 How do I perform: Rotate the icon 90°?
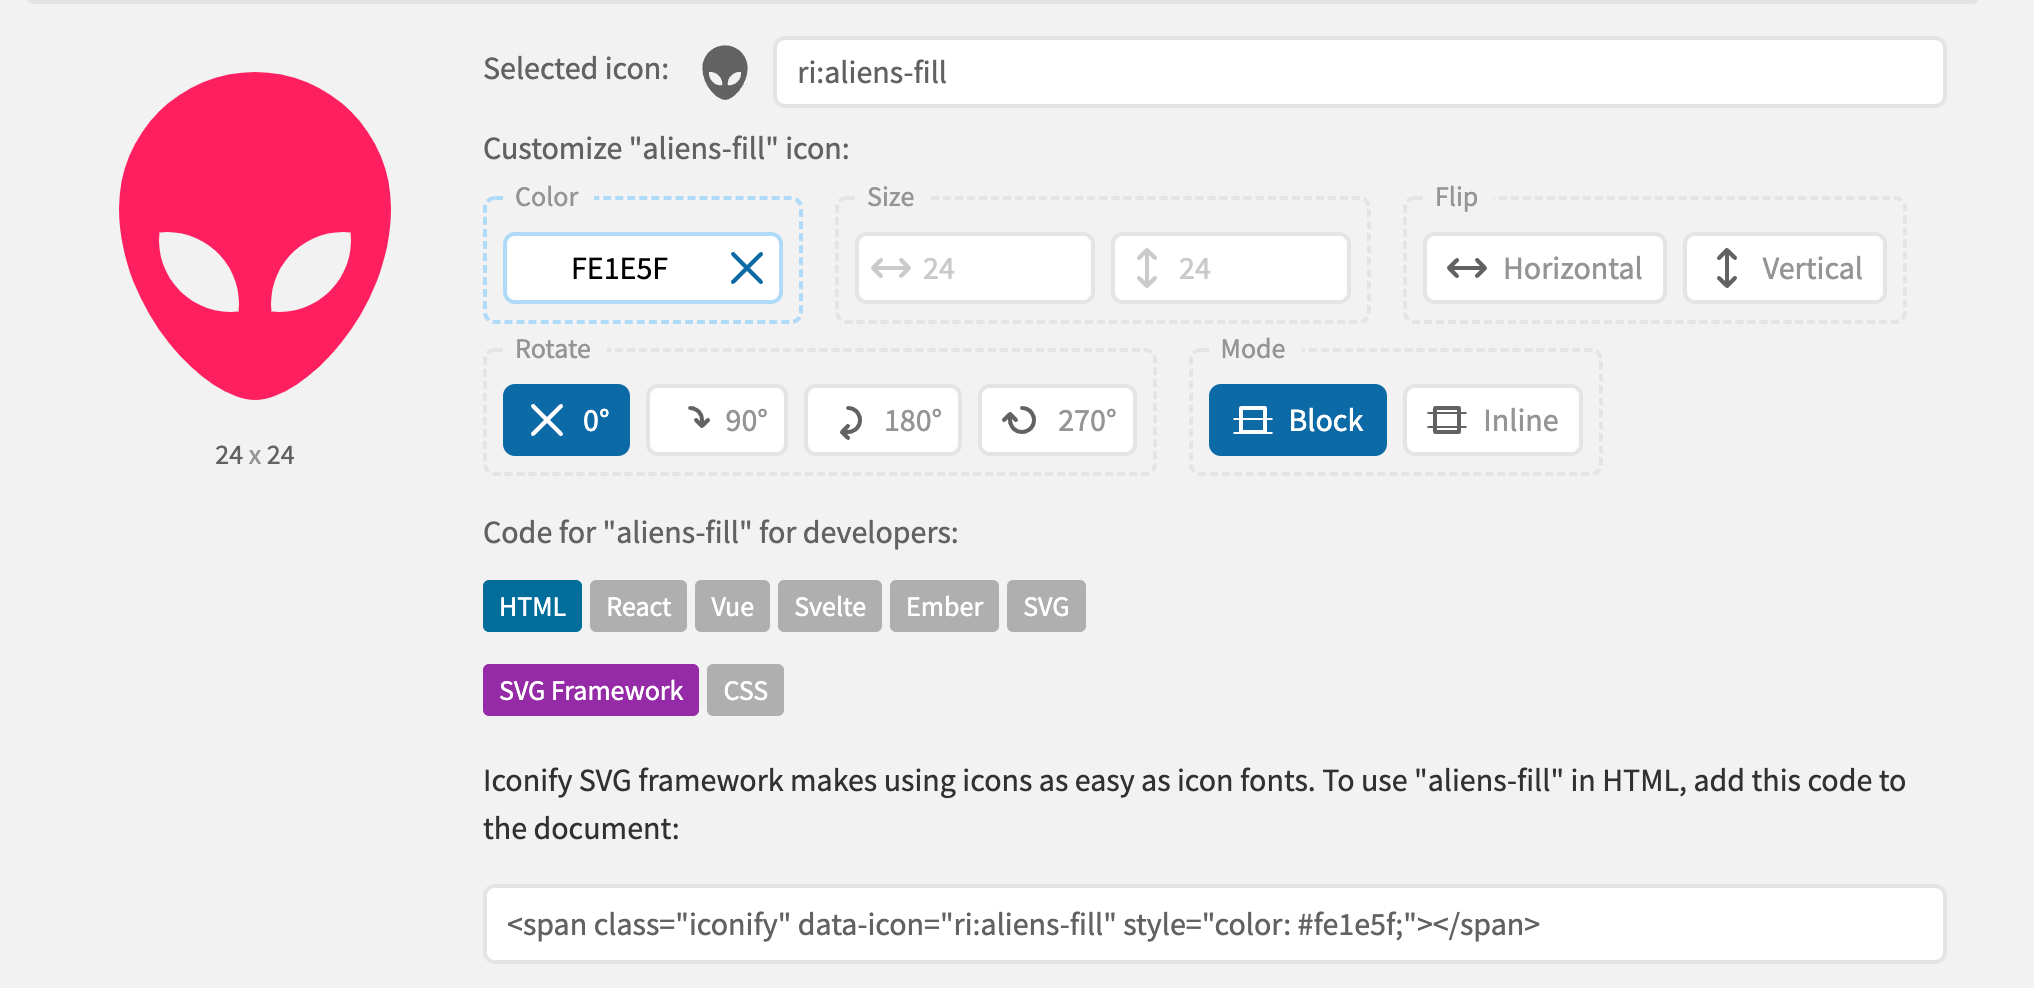[x=717, y=420]
